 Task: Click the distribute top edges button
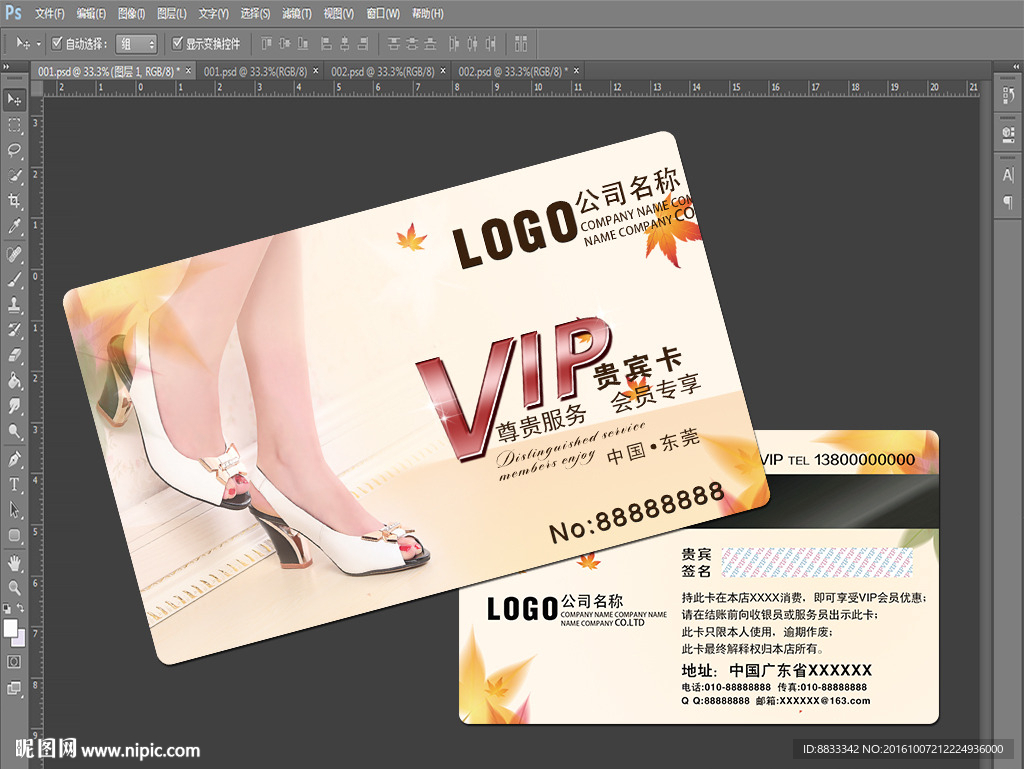(394, 44)
